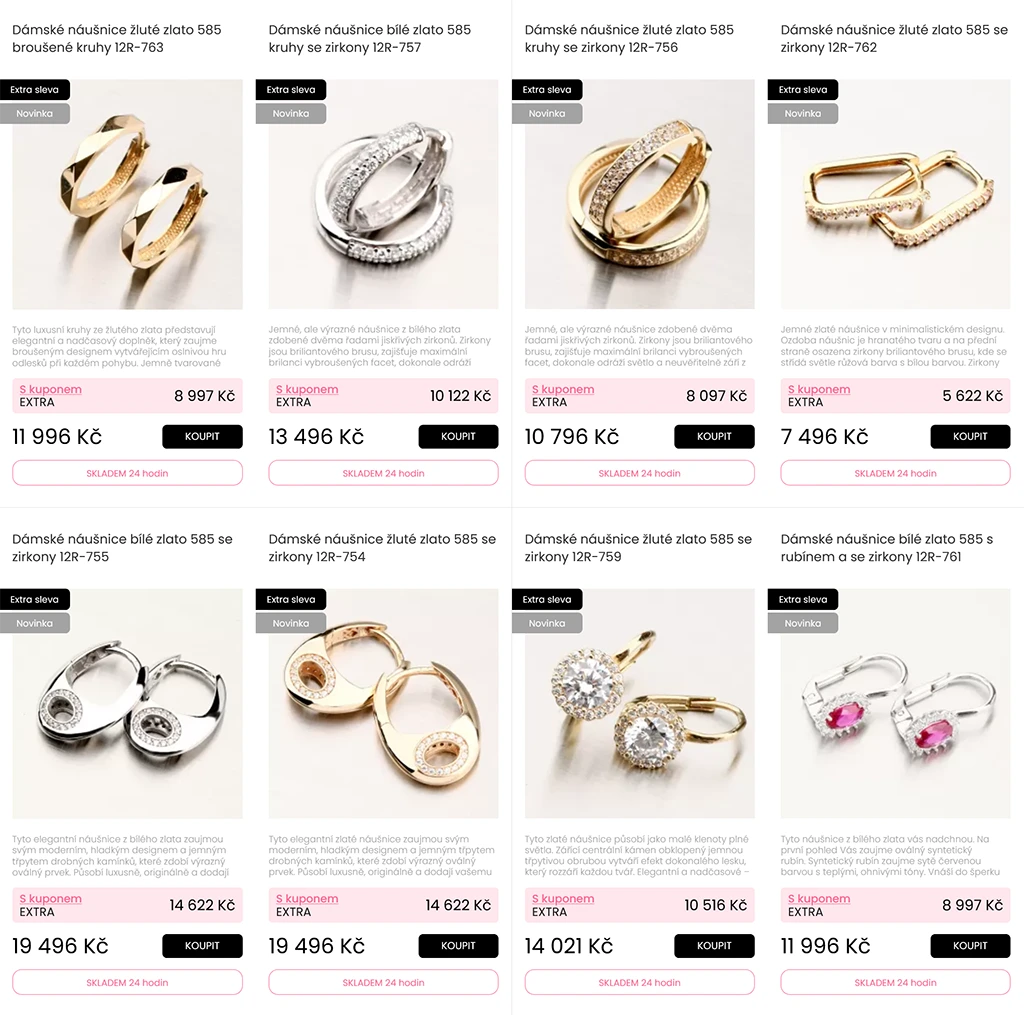The width and height of the screenshot is (1024, 1015).
Task: Open product photo of faceted gold hoops 12R-763
Action: click(127, 194)
